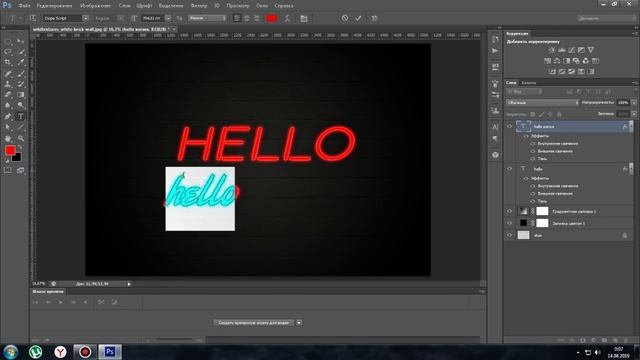Open the layer fill dropdown arrow
This screenshot has height=360, width=640.
[633, 114]
